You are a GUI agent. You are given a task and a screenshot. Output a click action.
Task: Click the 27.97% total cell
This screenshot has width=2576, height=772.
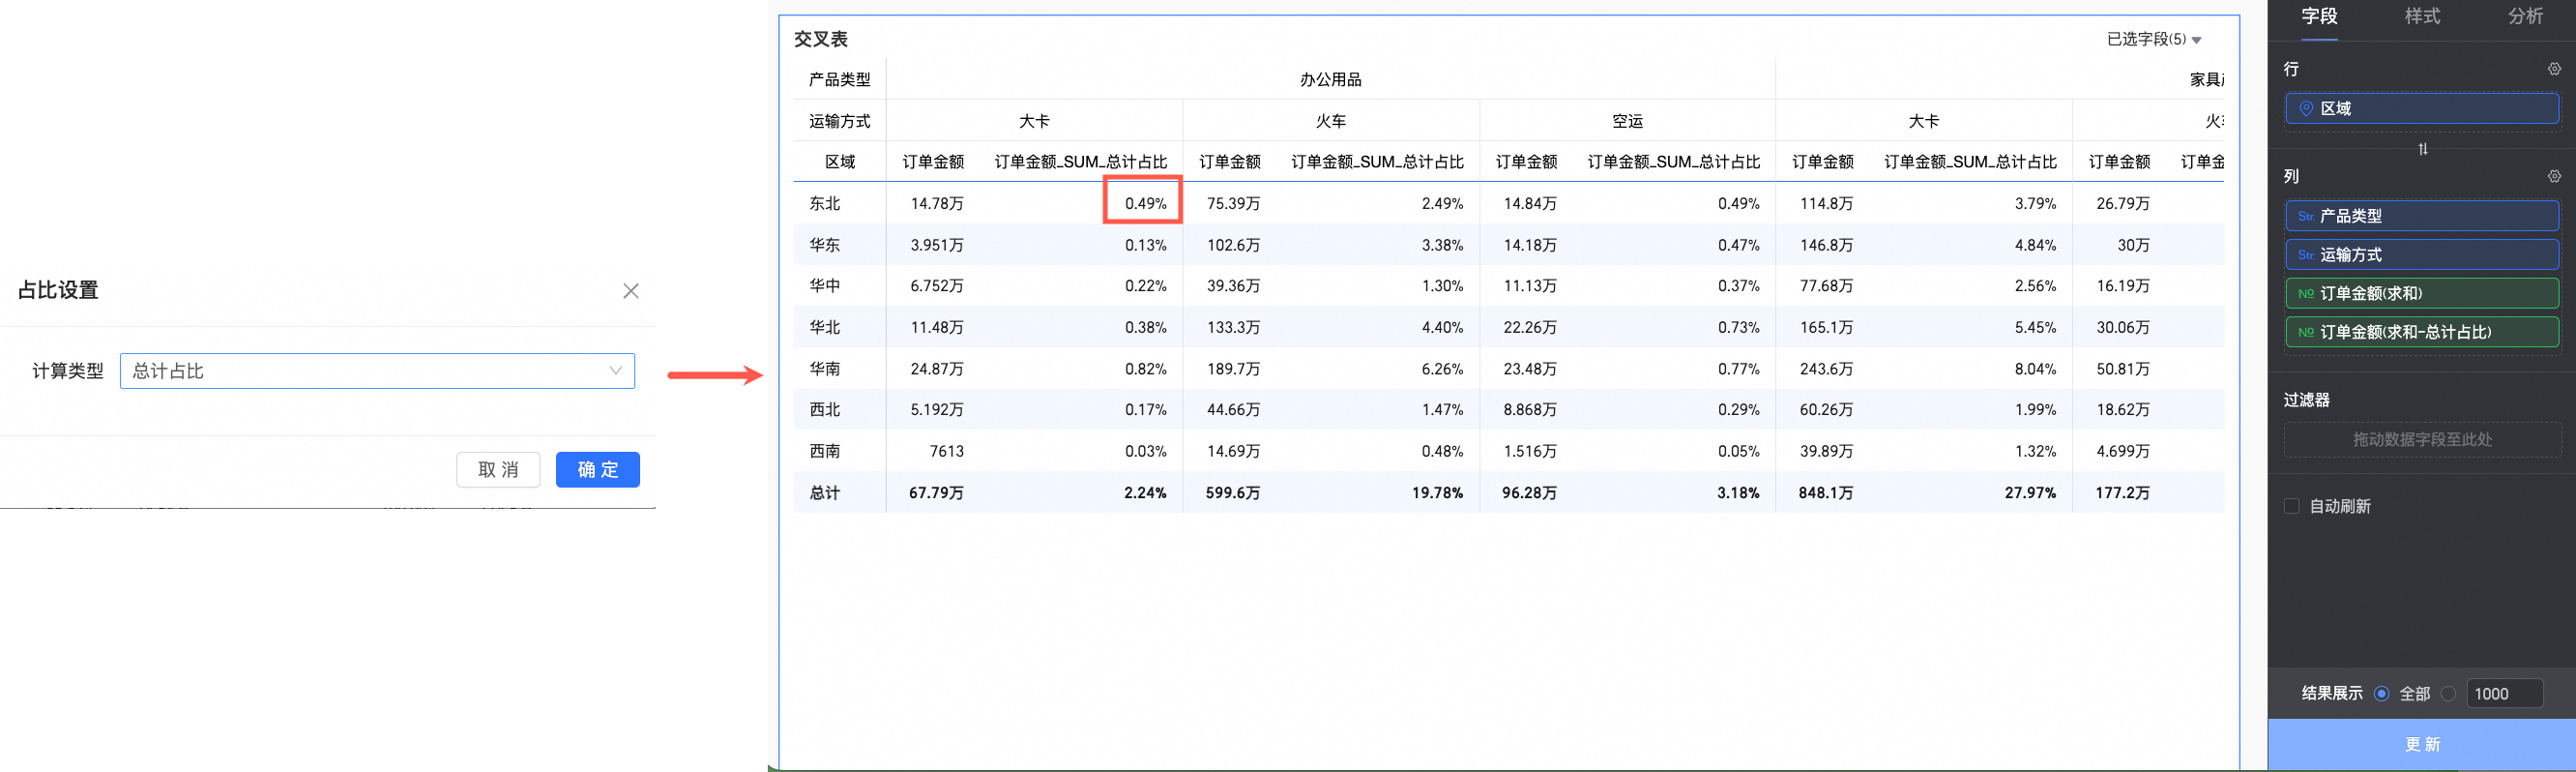[2030, 493]
